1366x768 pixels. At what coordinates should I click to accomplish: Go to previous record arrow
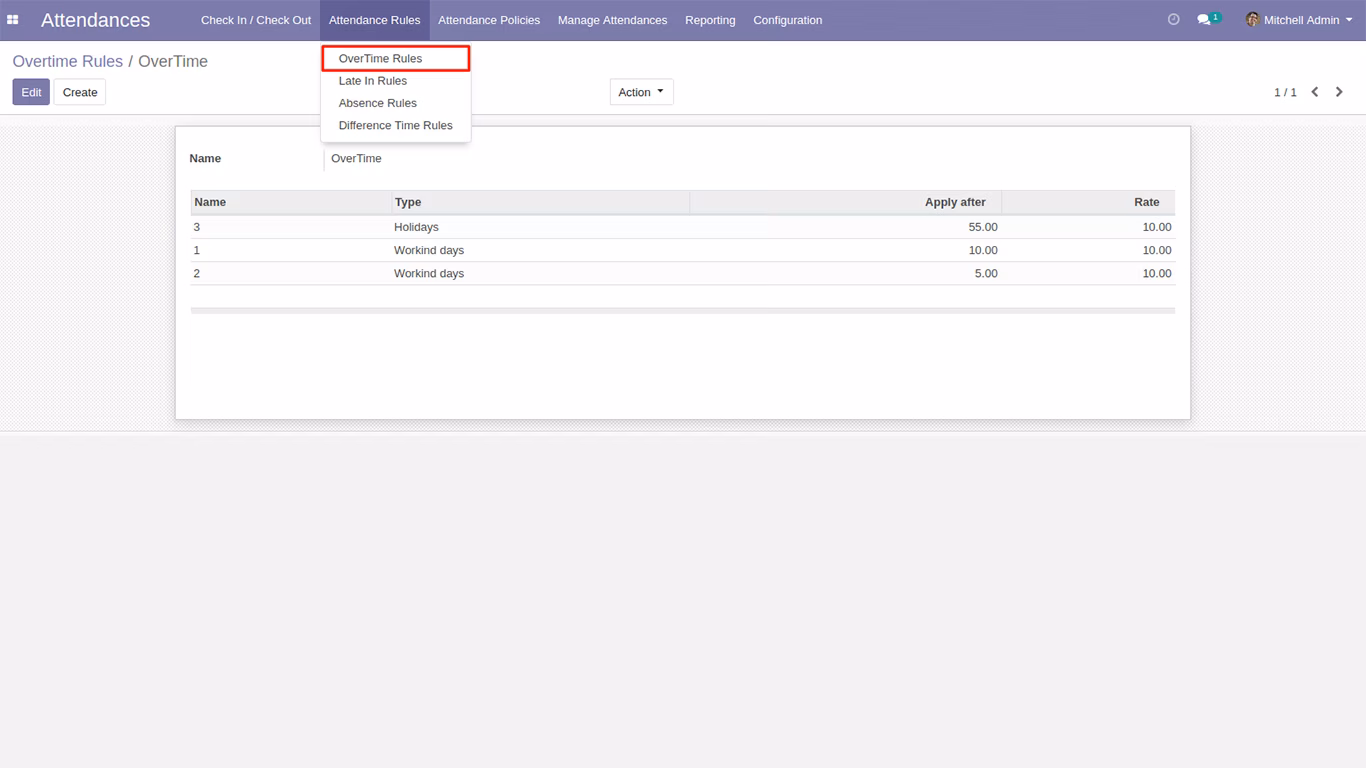(x=1315, y=92)
